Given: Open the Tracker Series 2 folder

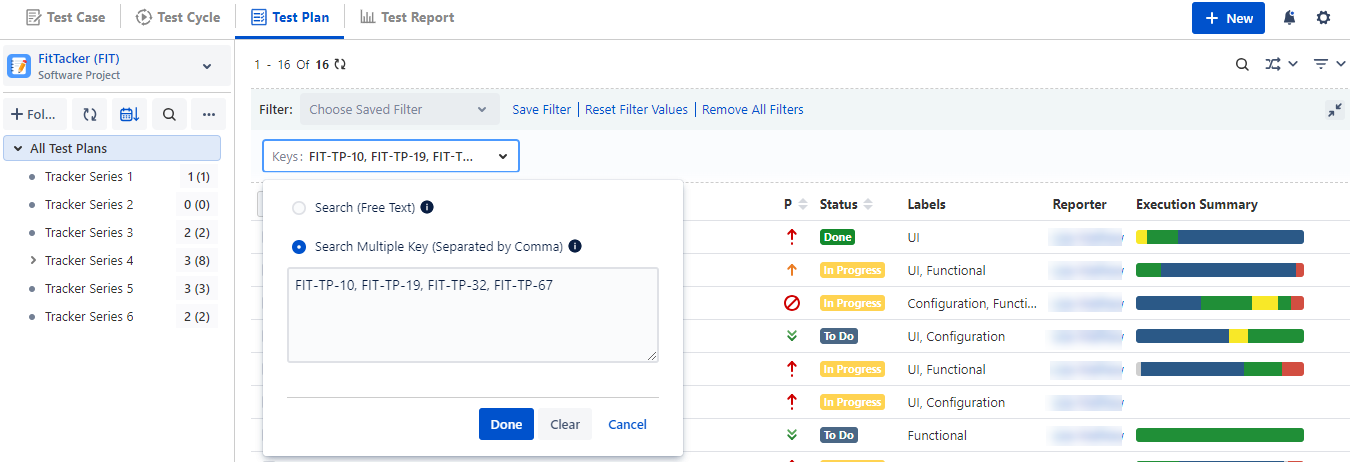Looking at the screenshot, I should point(89,205).
